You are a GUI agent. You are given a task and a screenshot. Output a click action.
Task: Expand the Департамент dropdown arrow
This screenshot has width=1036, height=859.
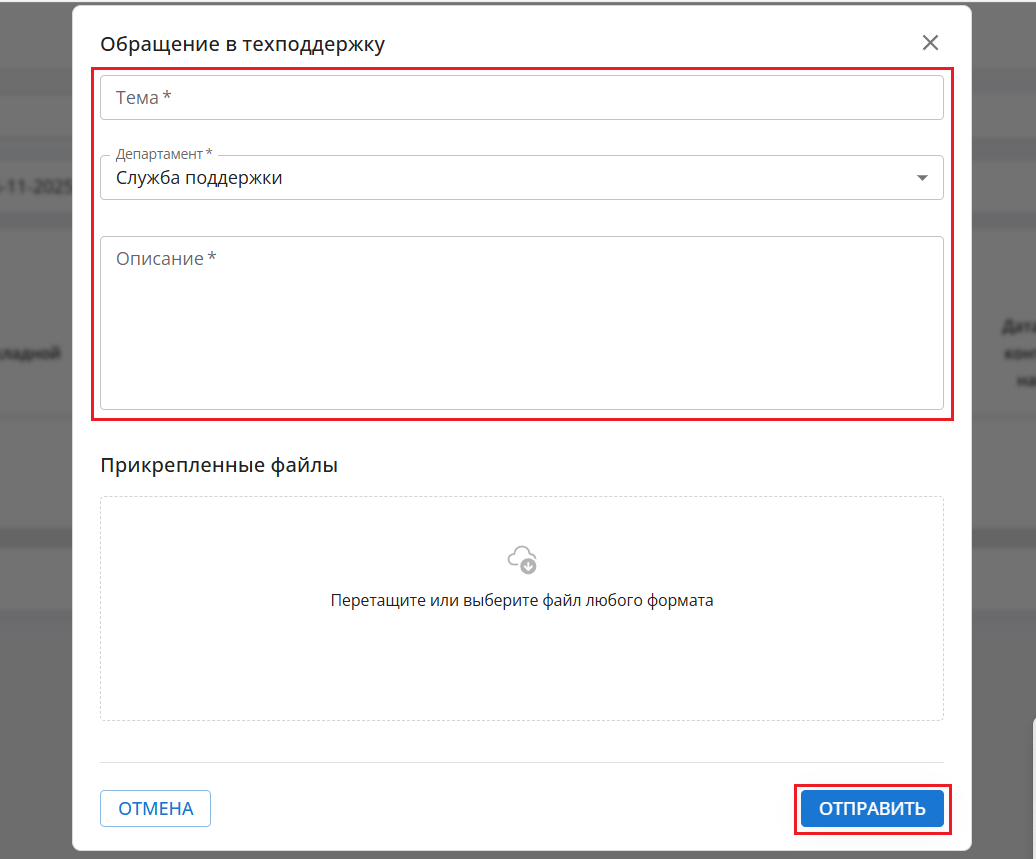[922, 178]
